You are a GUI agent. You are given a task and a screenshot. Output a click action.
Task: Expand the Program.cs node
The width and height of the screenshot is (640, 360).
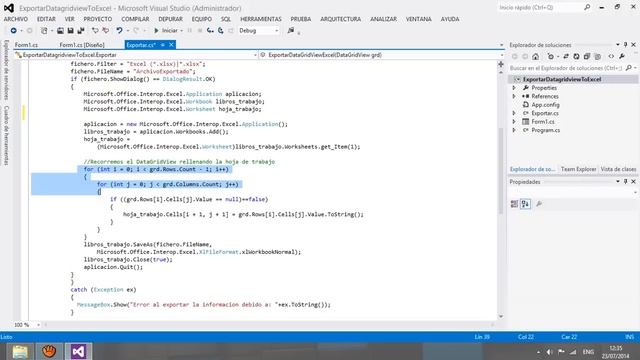click(514, 130)
